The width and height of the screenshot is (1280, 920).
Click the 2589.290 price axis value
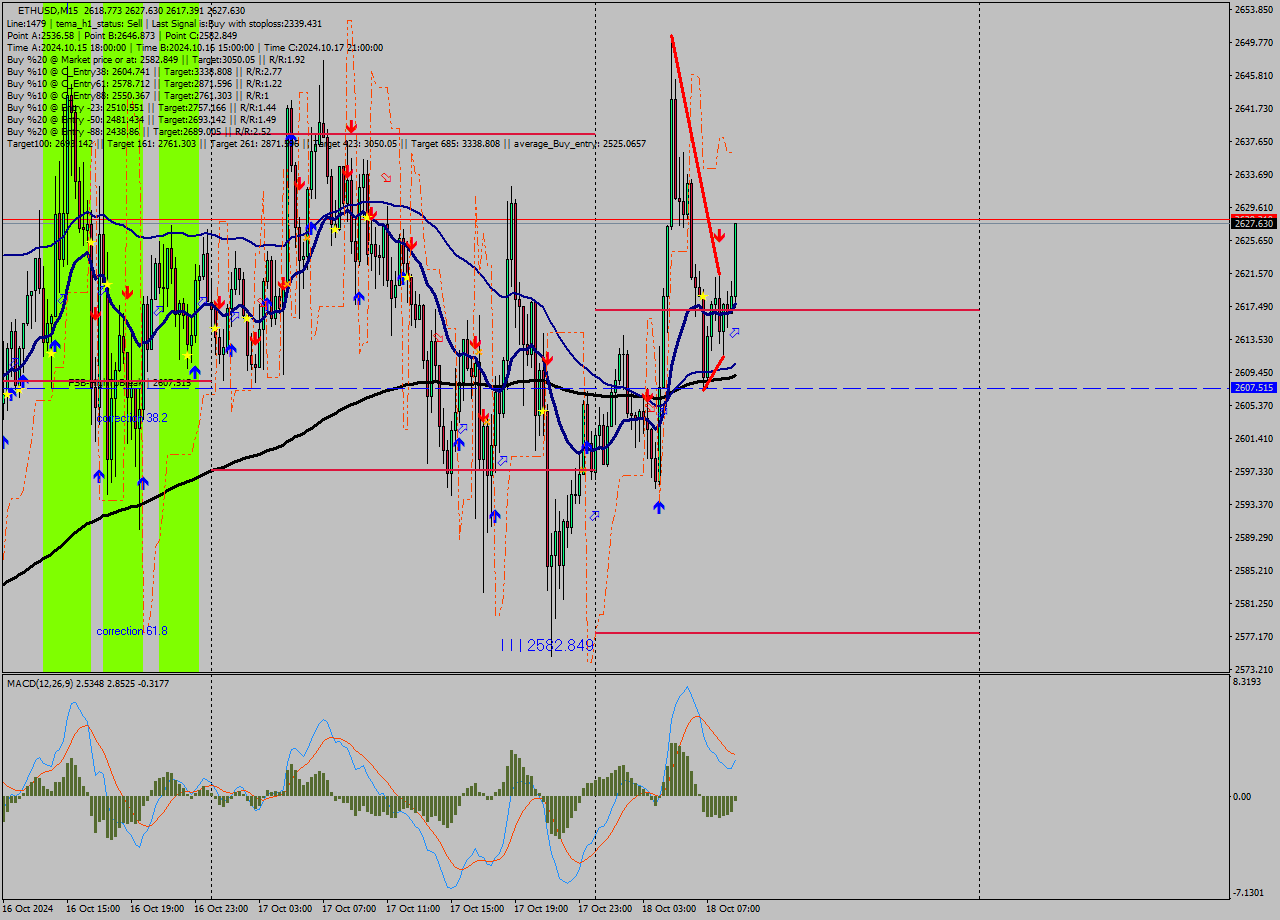point(1253,537)
